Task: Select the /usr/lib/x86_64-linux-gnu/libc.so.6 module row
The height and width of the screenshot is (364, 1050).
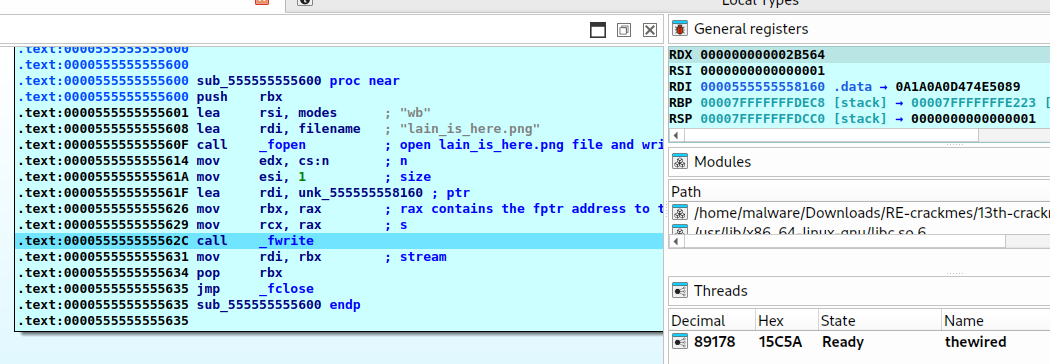Action: (859, 230)
